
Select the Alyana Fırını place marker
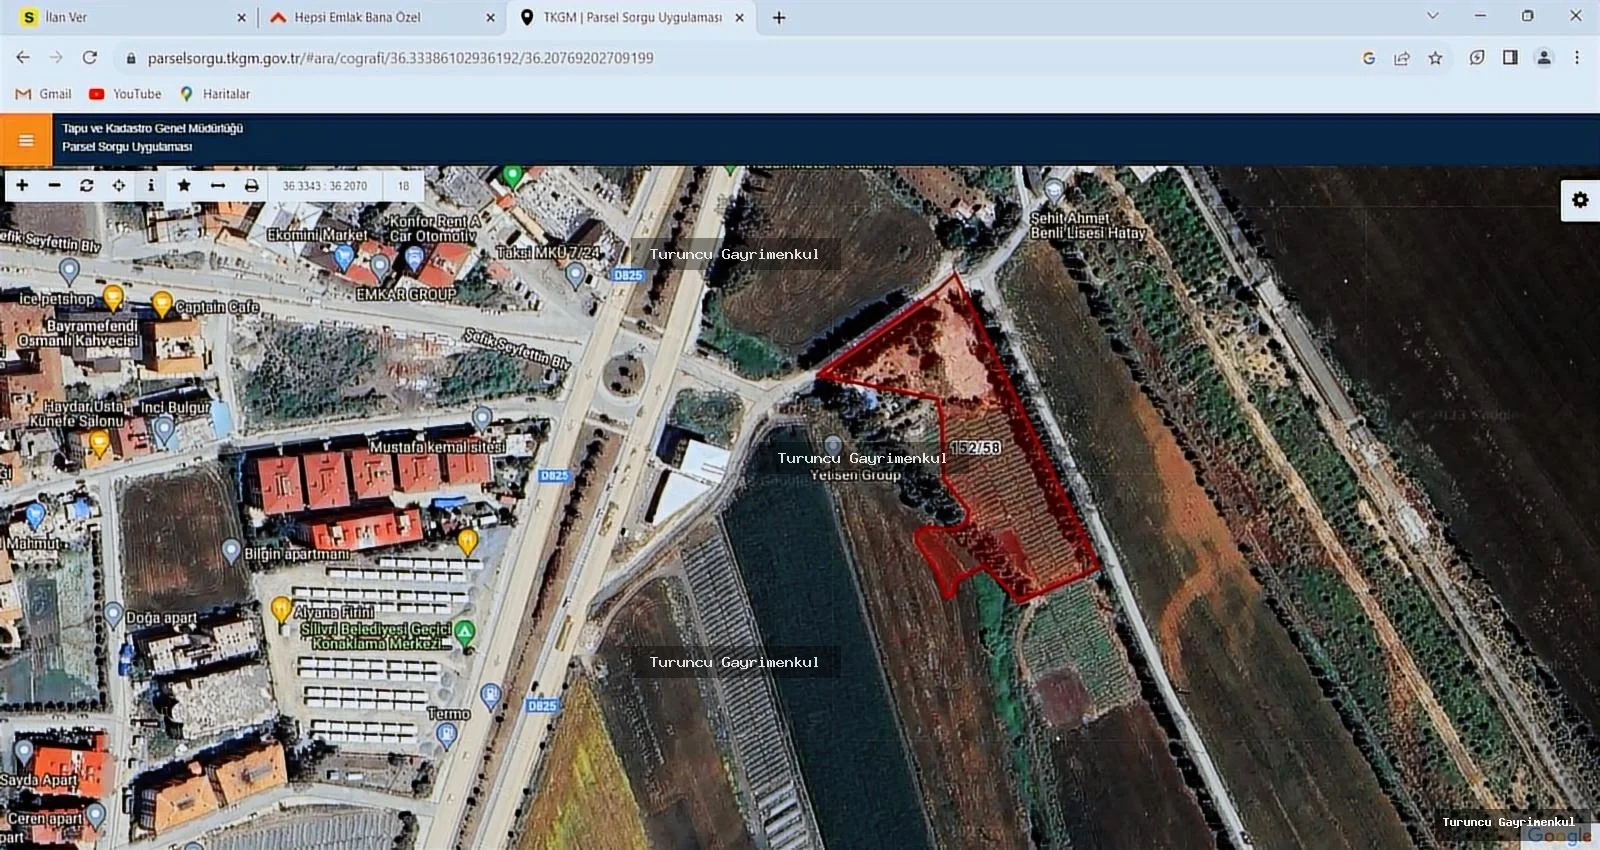point(281,608)
